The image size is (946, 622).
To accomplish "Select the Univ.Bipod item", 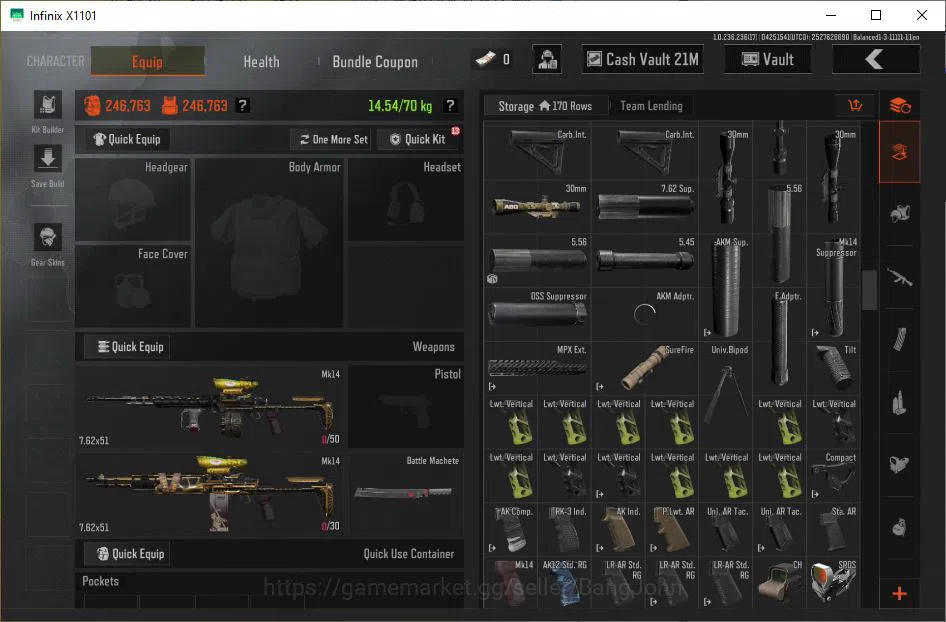I will (725, 395).
